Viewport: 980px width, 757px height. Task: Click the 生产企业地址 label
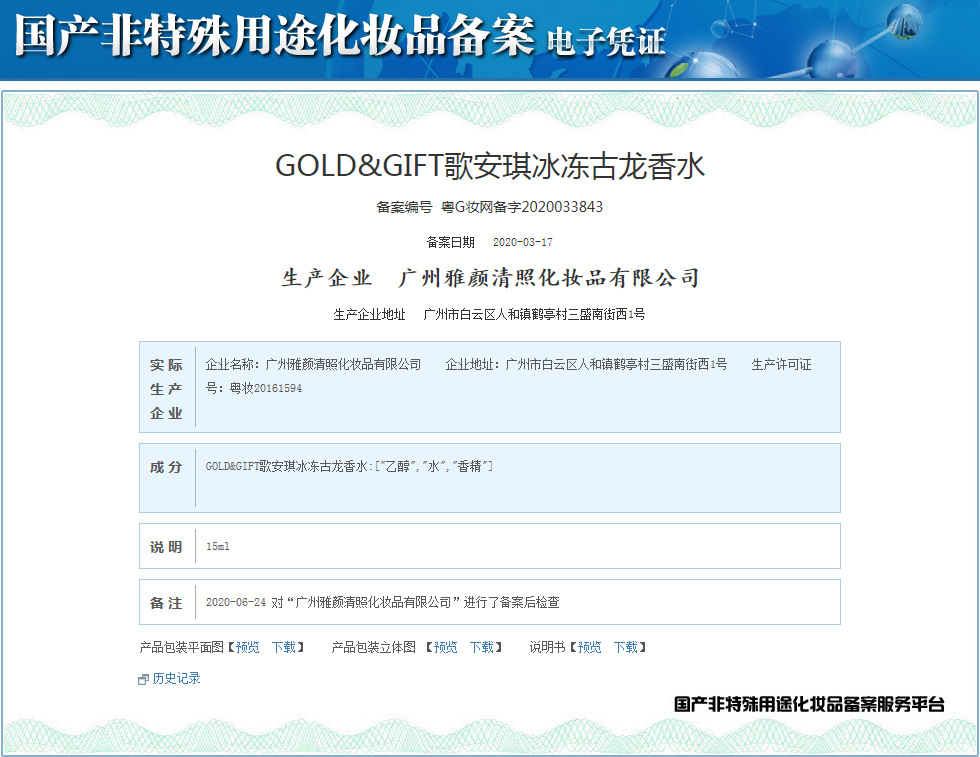[x=369, y=314]
